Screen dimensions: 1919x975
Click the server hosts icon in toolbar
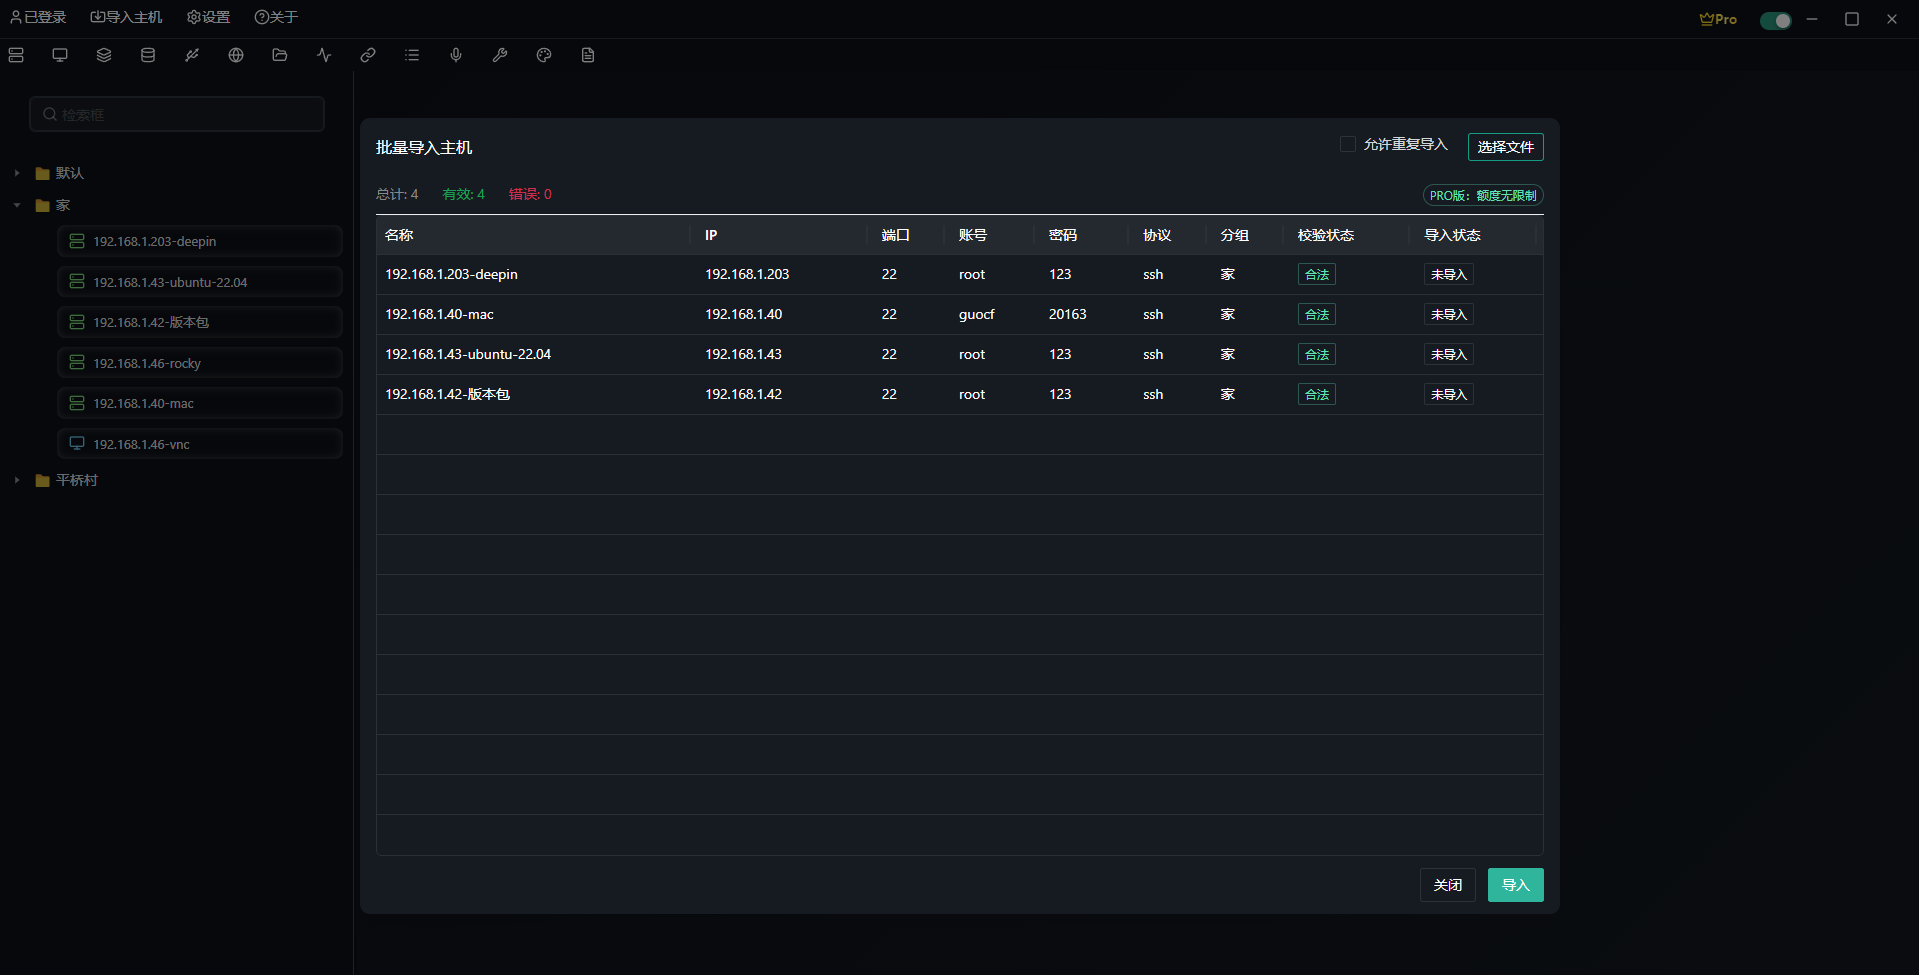tap(16, 55)
